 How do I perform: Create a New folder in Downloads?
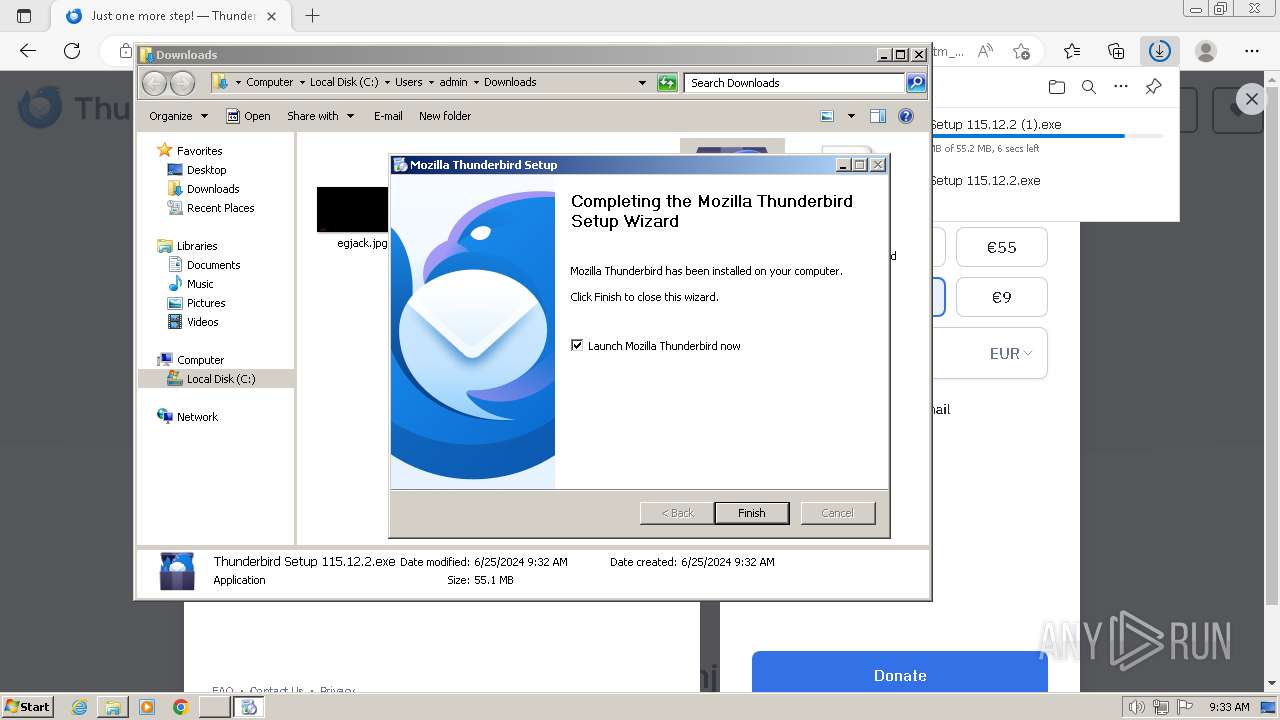click(445, 116)
